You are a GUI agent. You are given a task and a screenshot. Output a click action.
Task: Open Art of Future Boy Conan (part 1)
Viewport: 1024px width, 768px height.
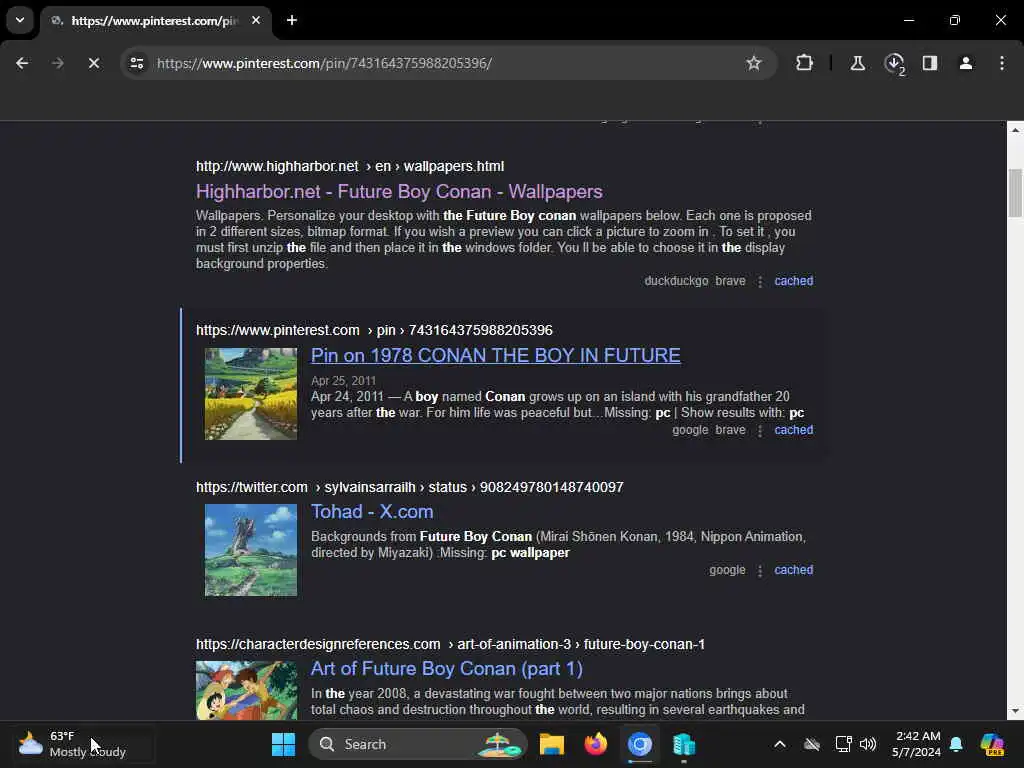coord(447,669)
